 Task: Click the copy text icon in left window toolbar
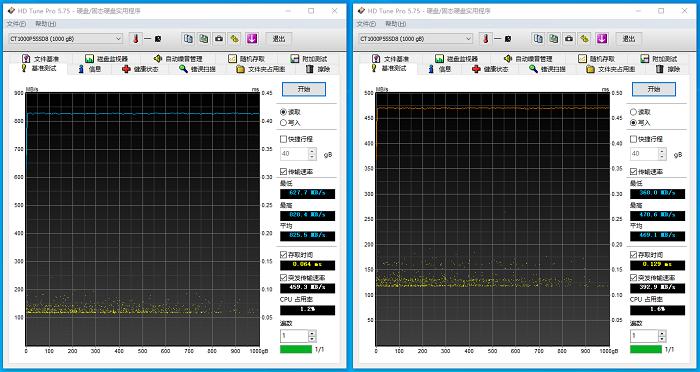(x=188, y=39)
